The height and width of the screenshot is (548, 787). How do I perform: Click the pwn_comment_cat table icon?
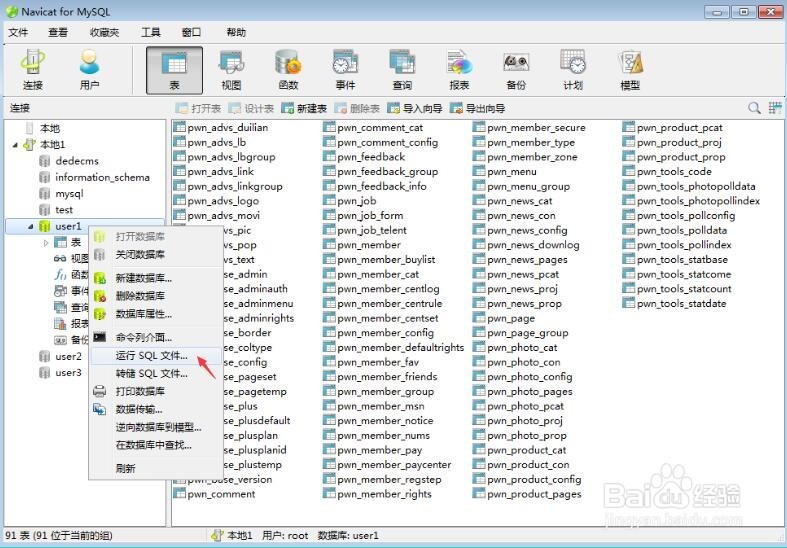point(329,127)
